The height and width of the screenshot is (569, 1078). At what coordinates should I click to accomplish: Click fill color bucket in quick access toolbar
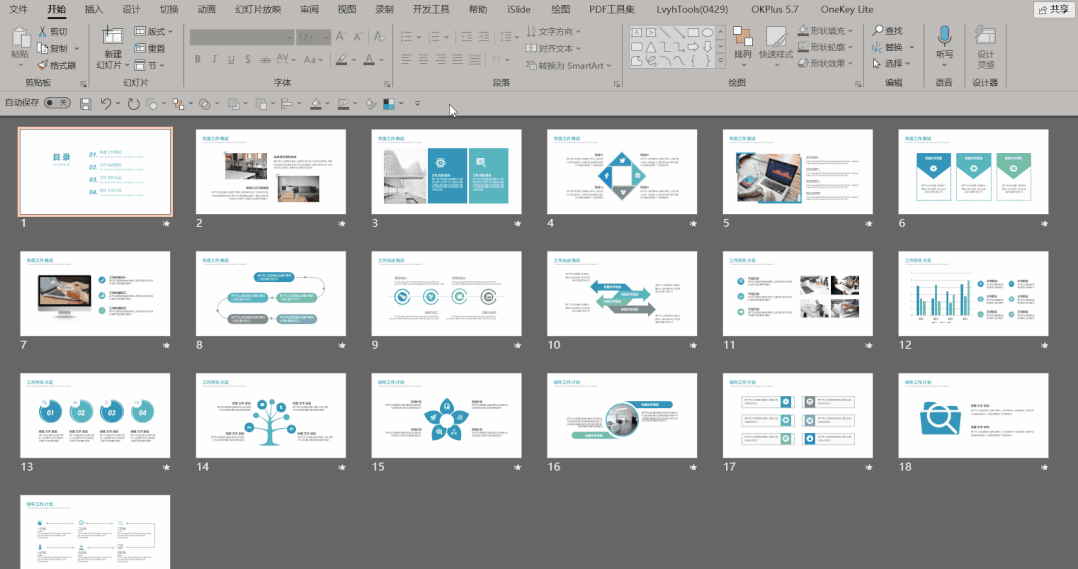click(x=316, y=104)
